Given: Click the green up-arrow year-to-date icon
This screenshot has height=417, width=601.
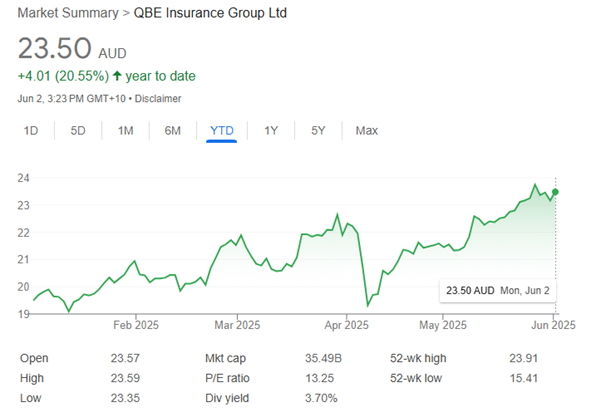Looking at the screenshot, I should click(117, 76).
